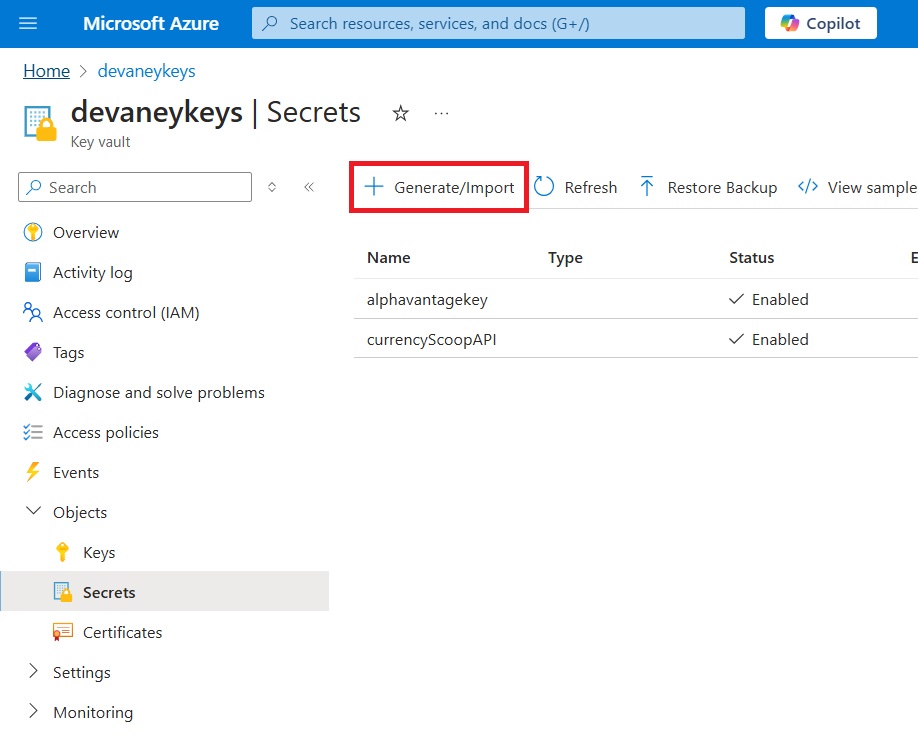This screenshot has height=742, width=918.
Task: Open the devaneykeys breadcrumb link
Action: [x=146, y=71]
